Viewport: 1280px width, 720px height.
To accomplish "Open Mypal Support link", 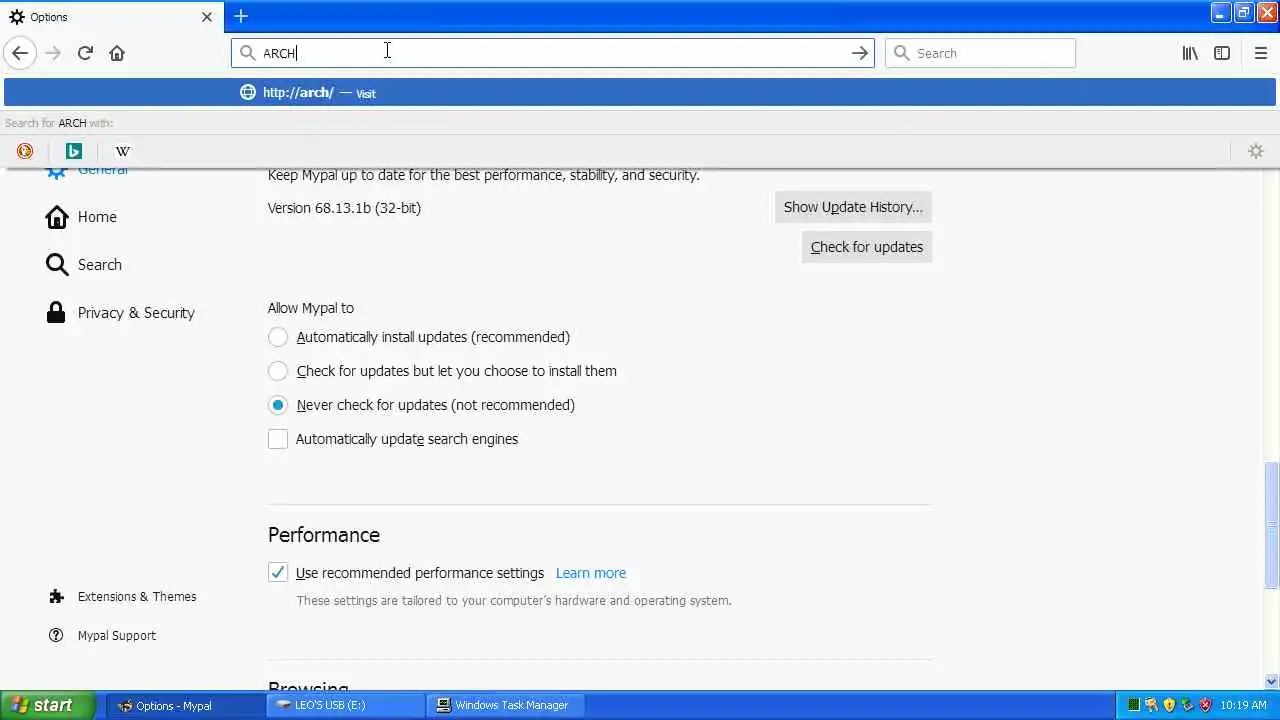I will click(x=102, y=636).
